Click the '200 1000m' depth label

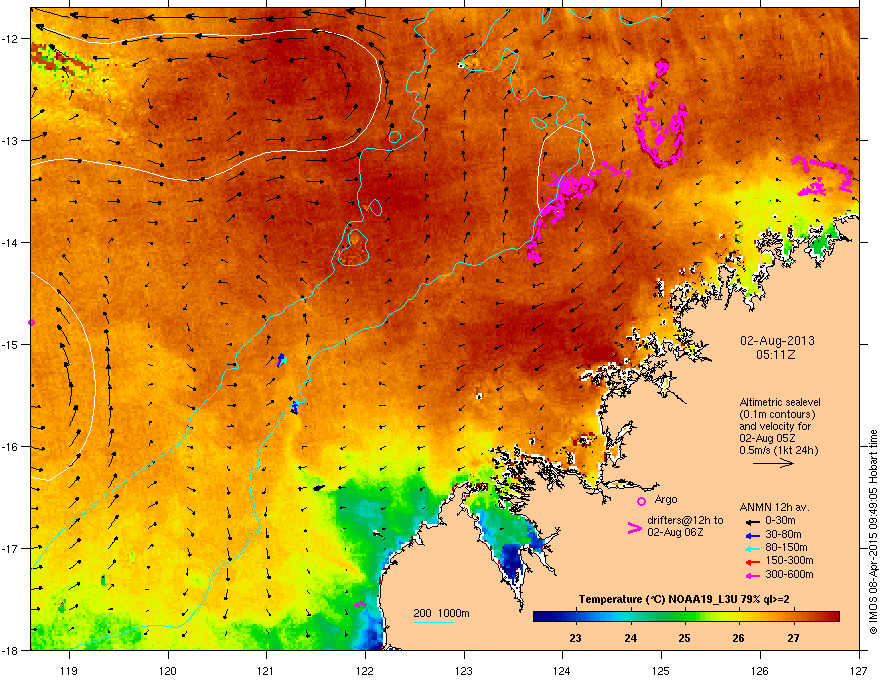coord(441,613)
